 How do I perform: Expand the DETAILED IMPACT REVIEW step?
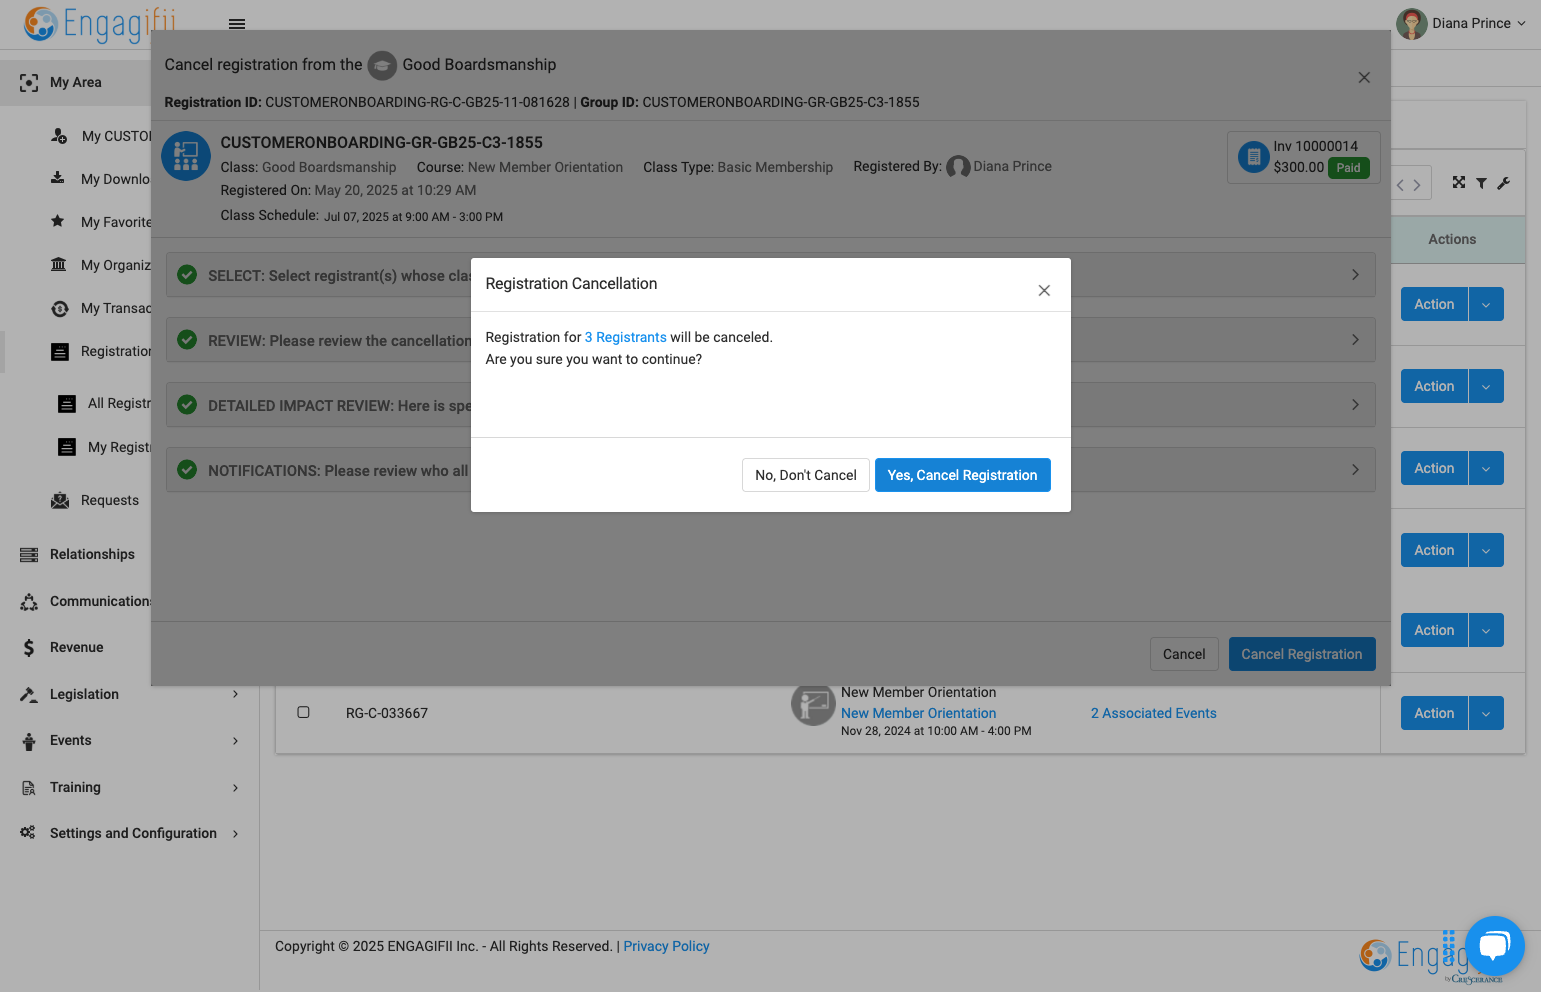770,405
